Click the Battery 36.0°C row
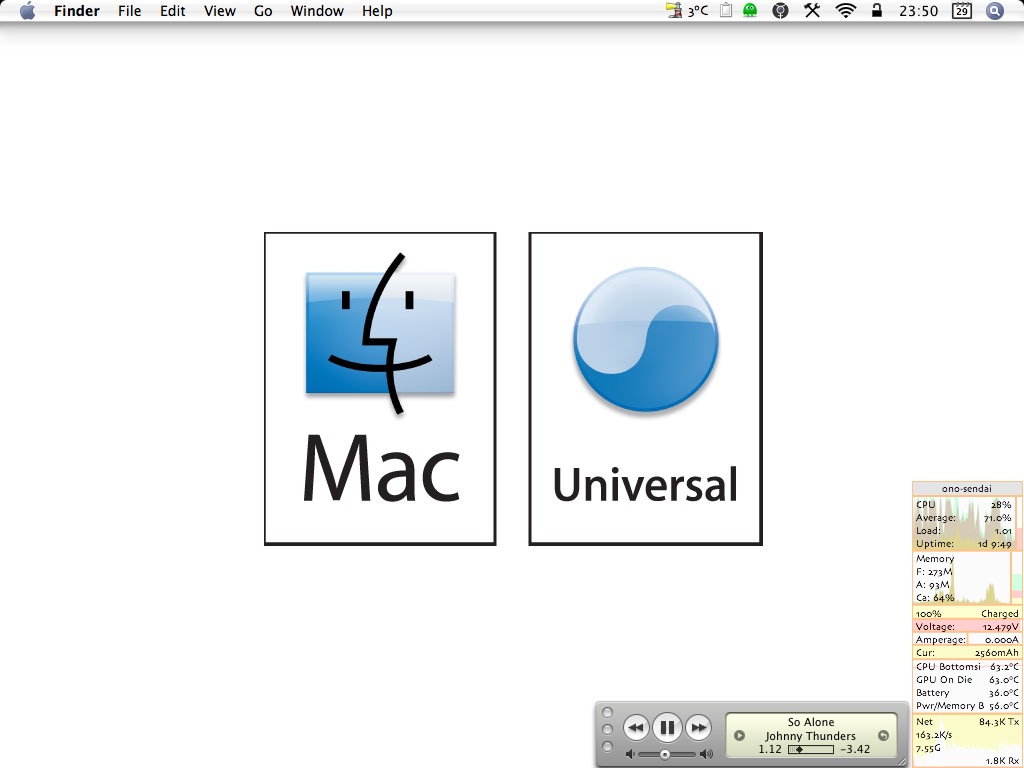1024x768 pixels. [x=967, y=693]
